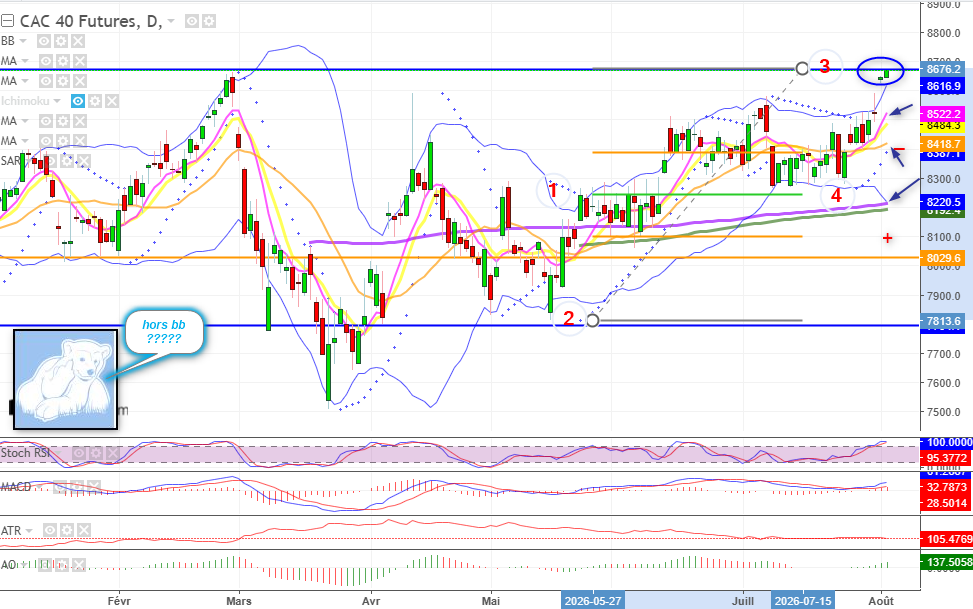Click the ATR indicator label
The height and width of the screenshot is (609, 973).
click(11, 531)
